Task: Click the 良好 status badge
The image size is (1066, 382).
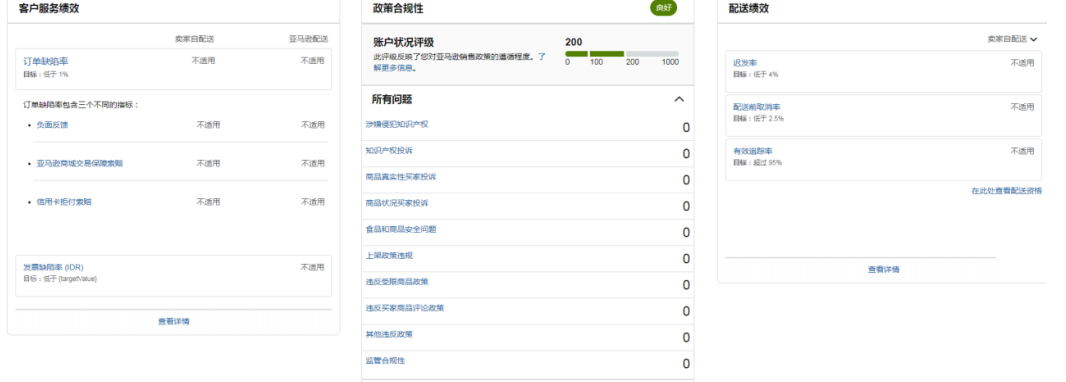Action: pyautogui.click(x=664, y=8)
